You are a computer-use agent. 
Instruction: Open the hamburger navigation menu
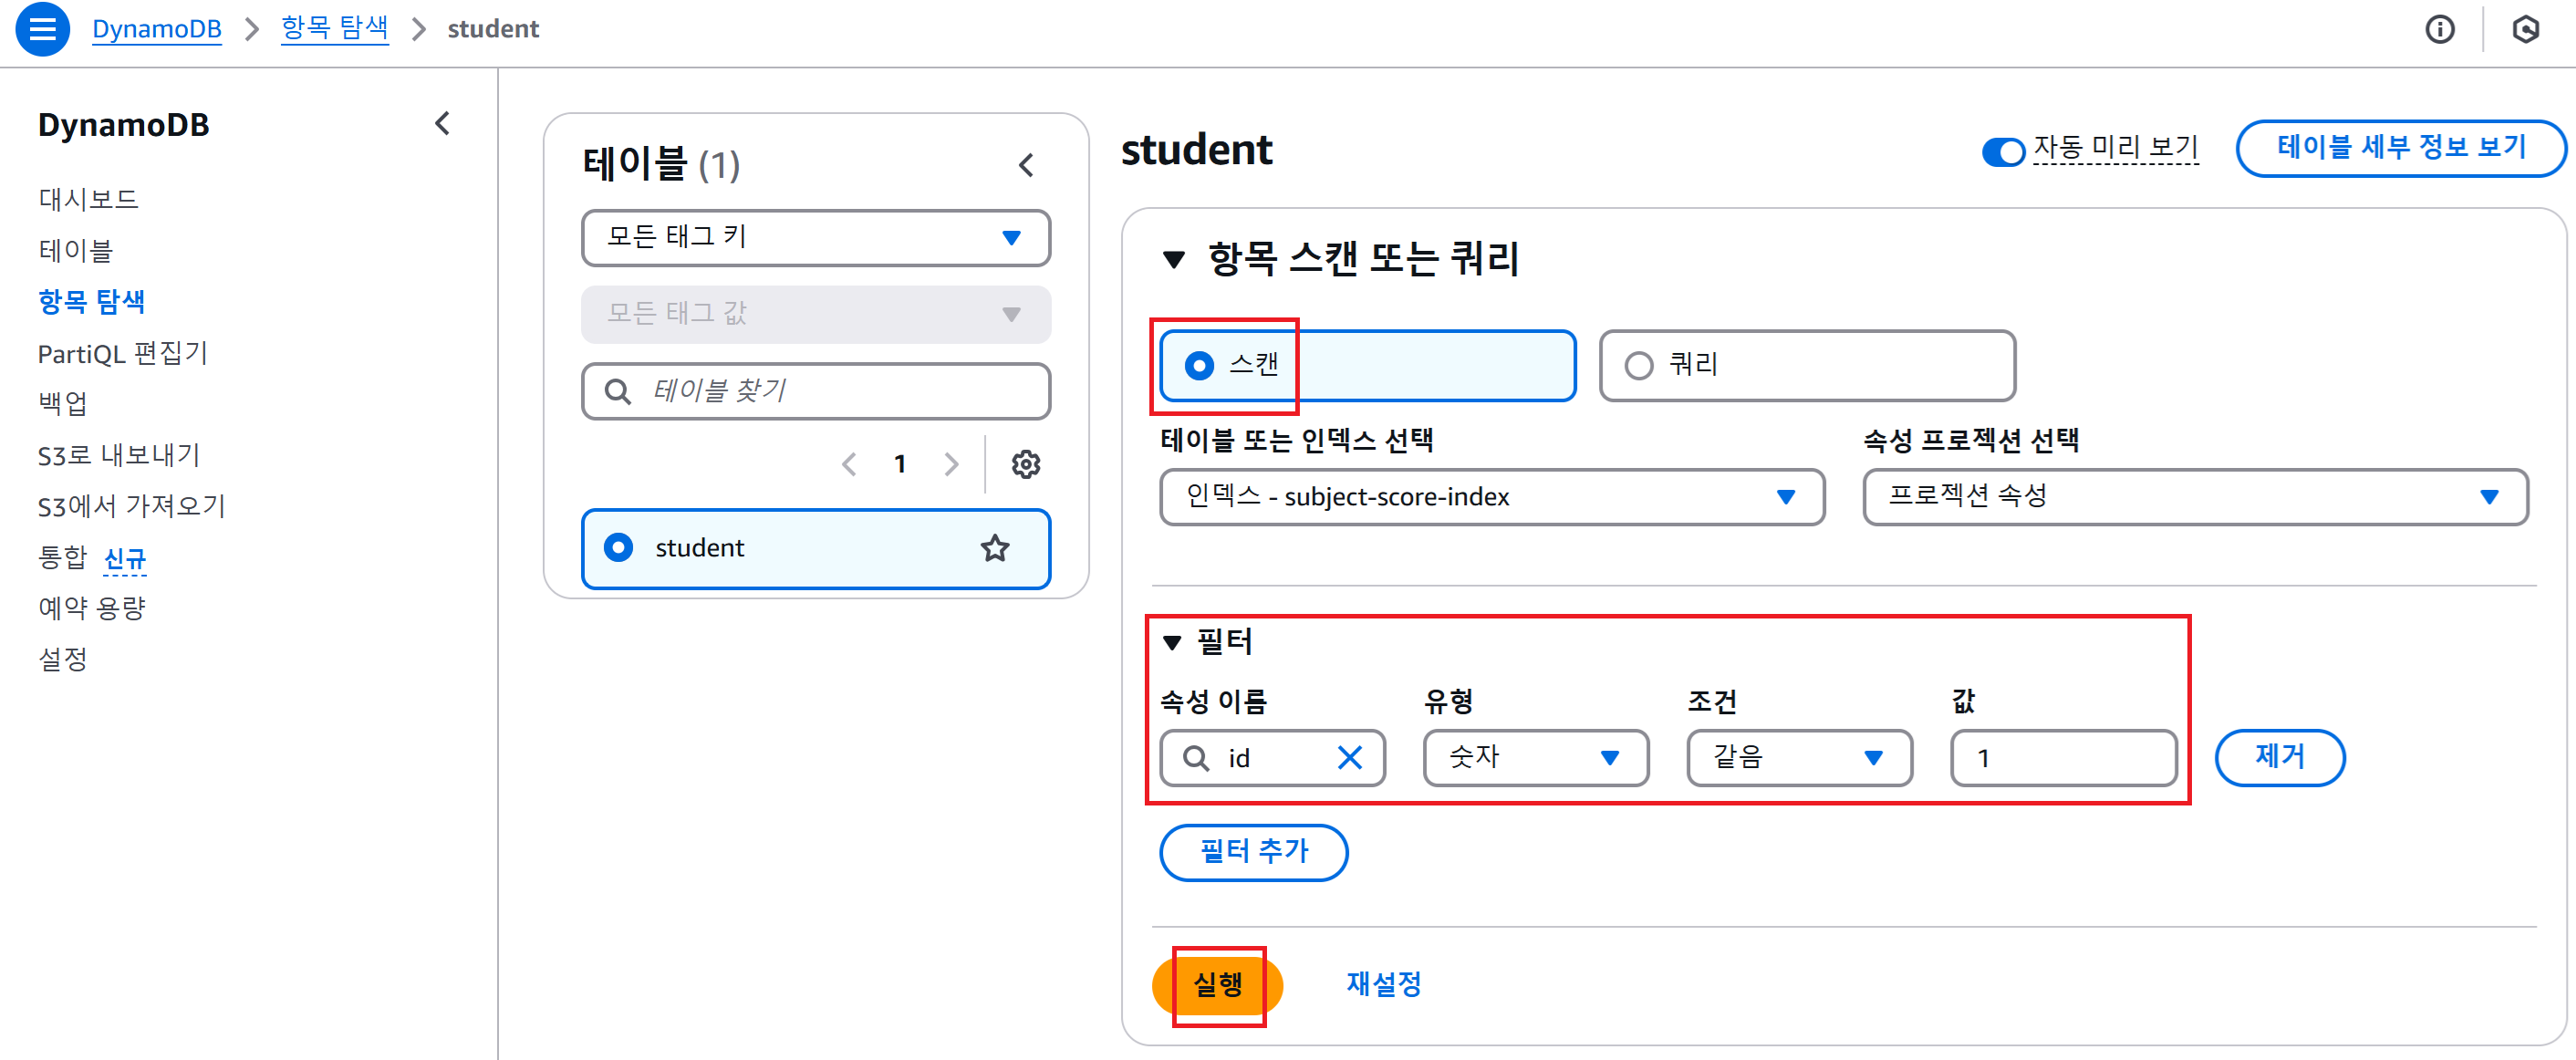coord(42,29)
